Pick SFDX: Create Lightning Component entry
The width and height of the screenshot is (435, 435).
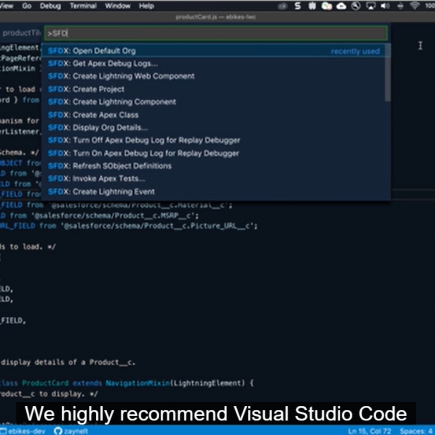[x=216, y=102]
